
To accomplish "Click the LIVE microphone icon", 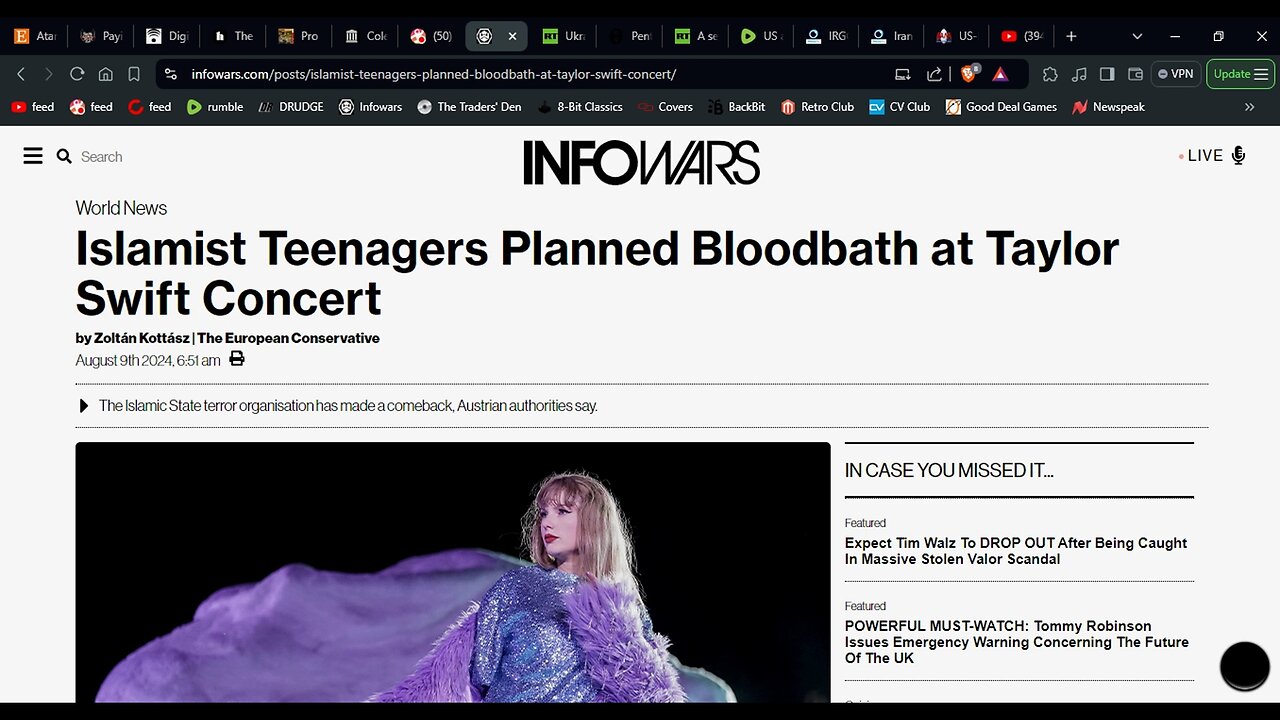I will [x=1239, y=155].
